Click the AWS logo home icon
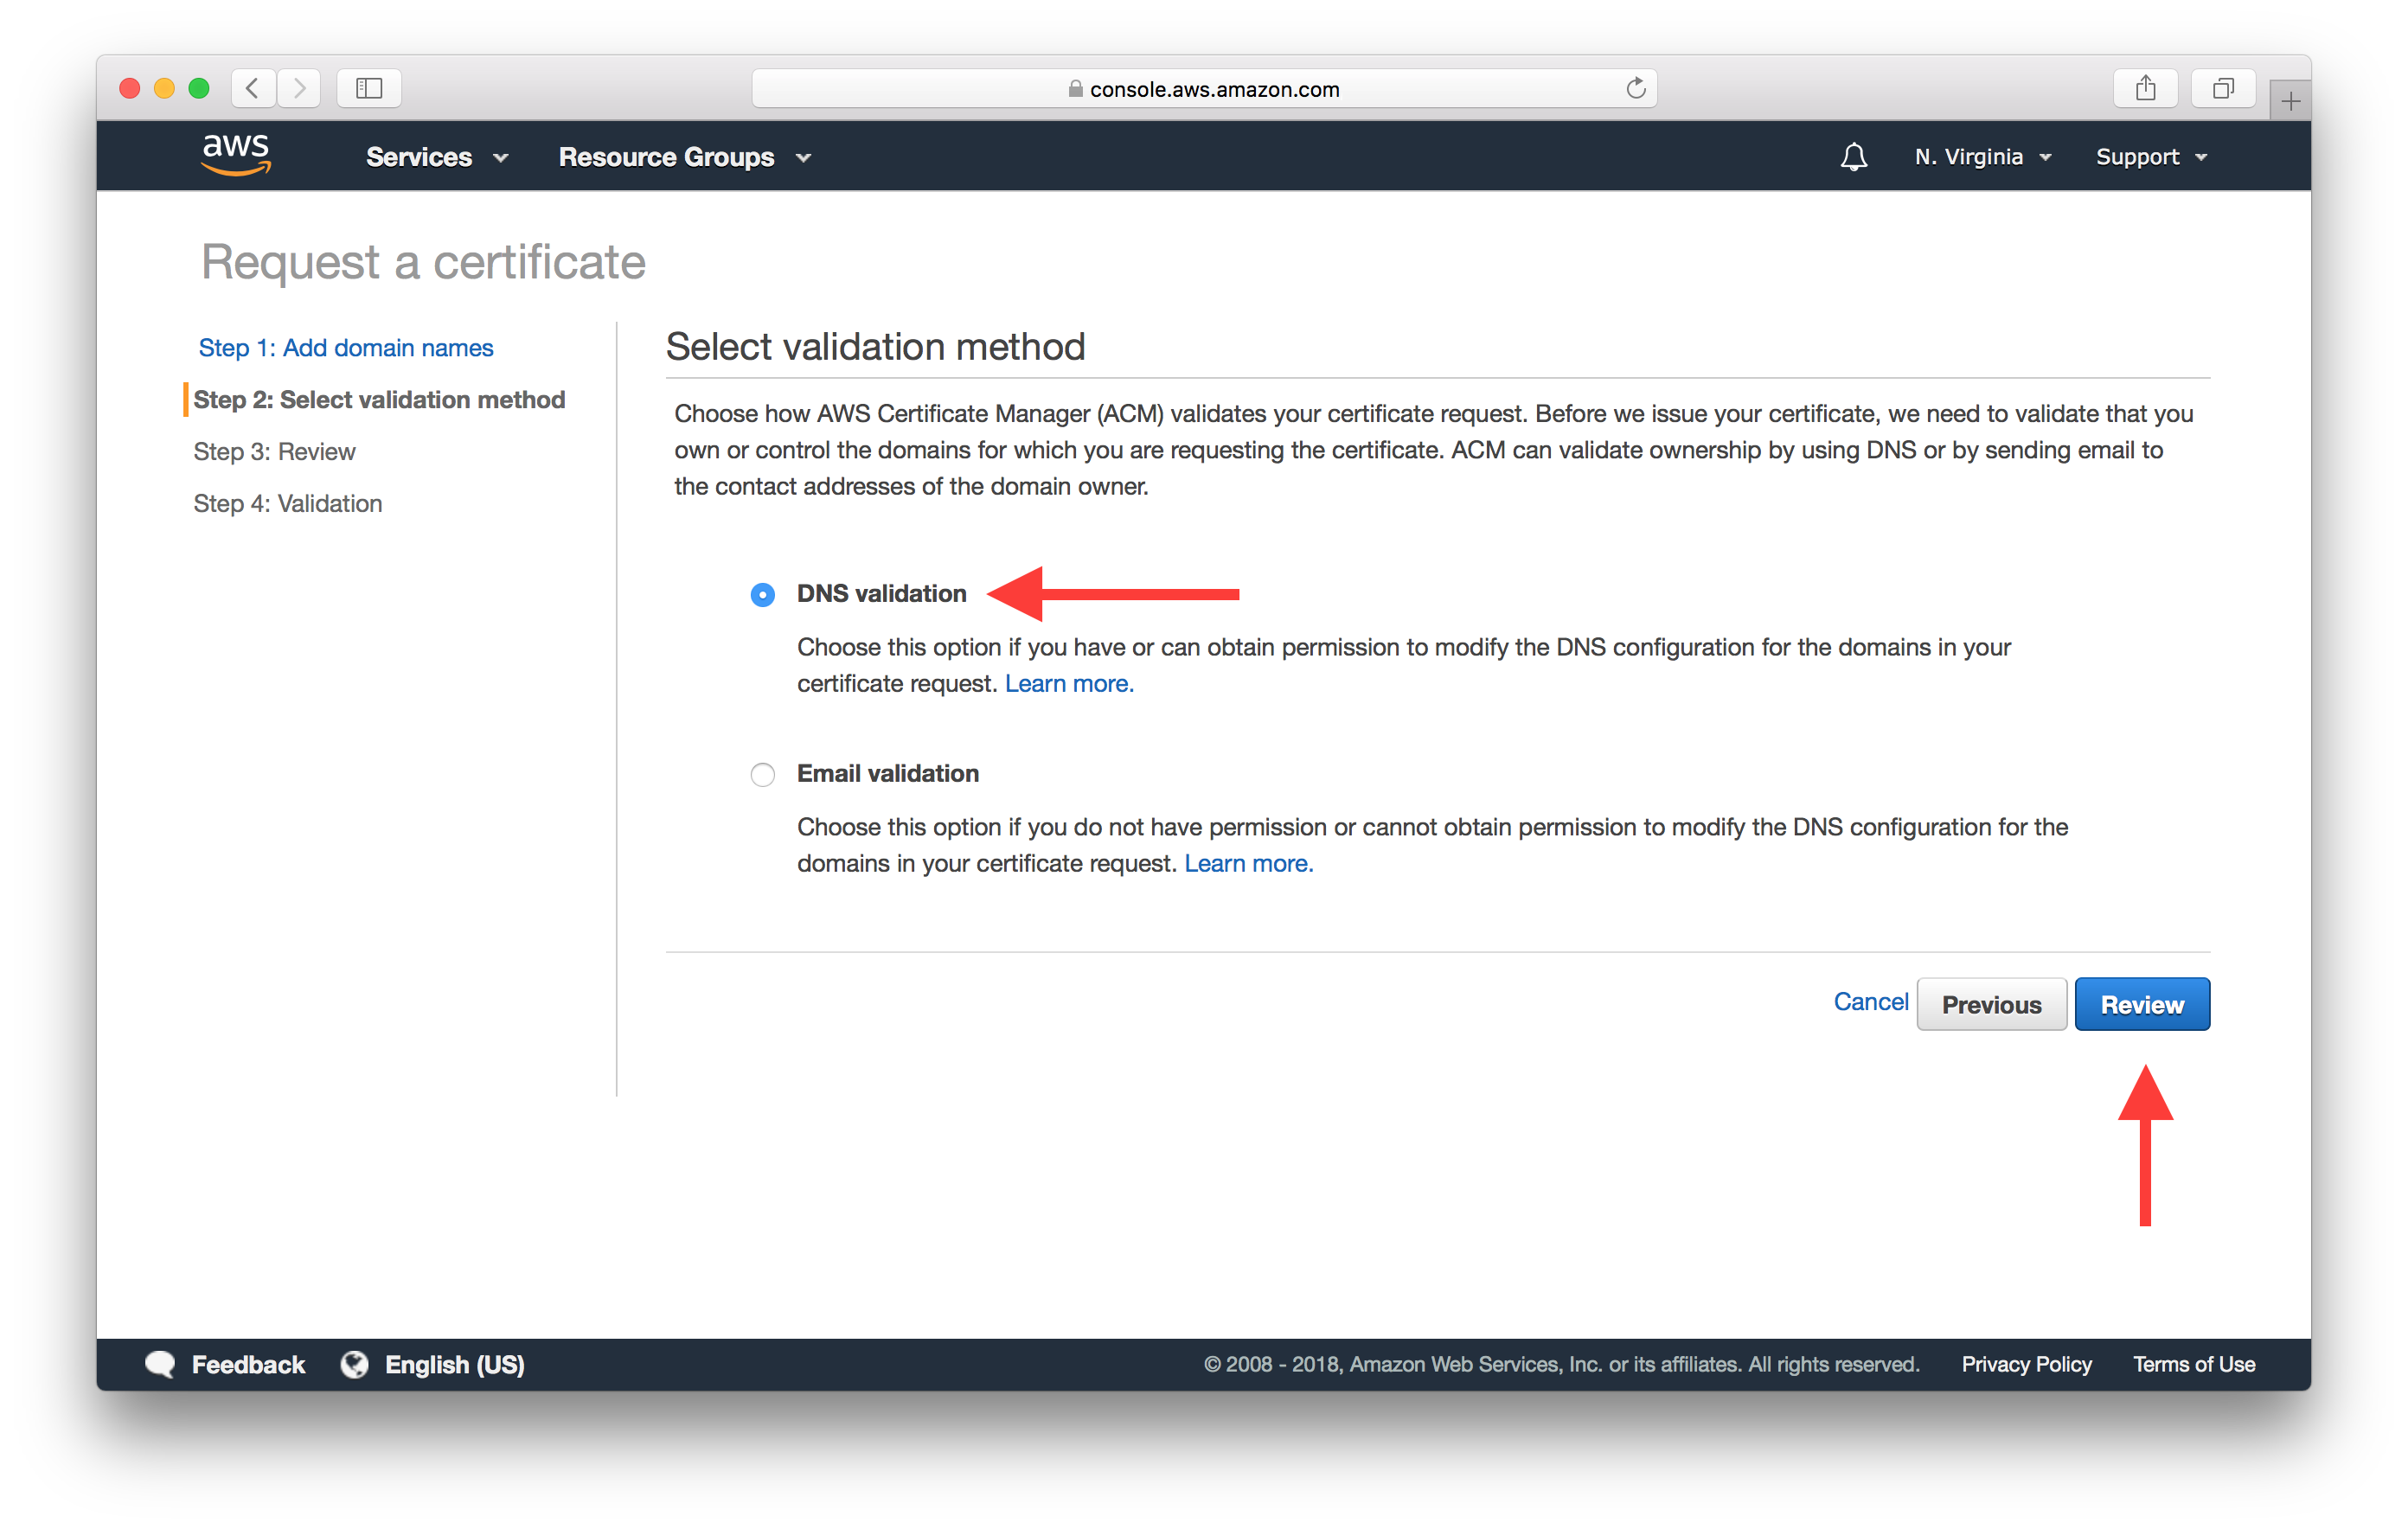2408x1529 pixels. point(236,155)
